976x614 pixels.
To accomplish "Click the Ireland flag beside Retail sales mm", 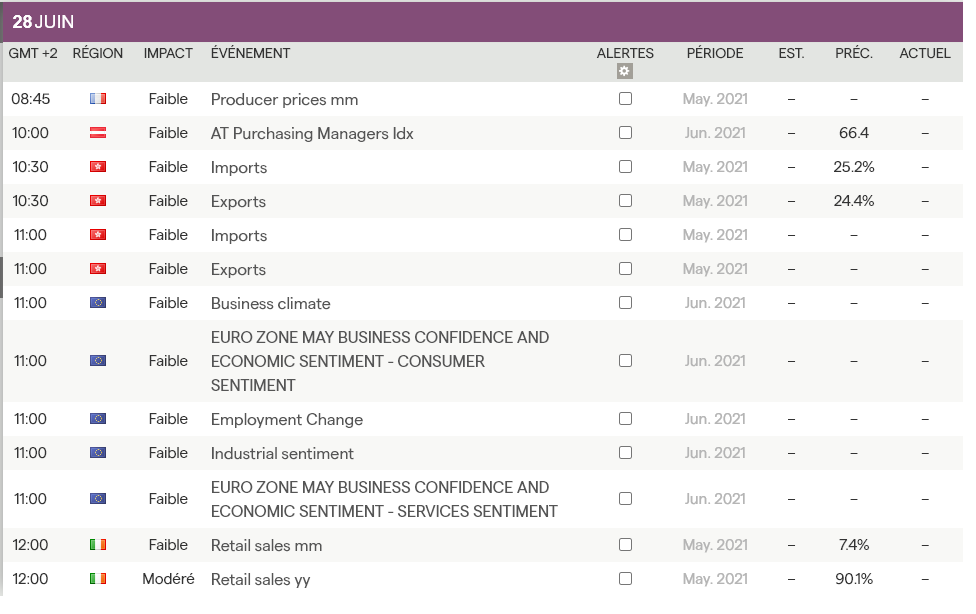I will (98, 545).
